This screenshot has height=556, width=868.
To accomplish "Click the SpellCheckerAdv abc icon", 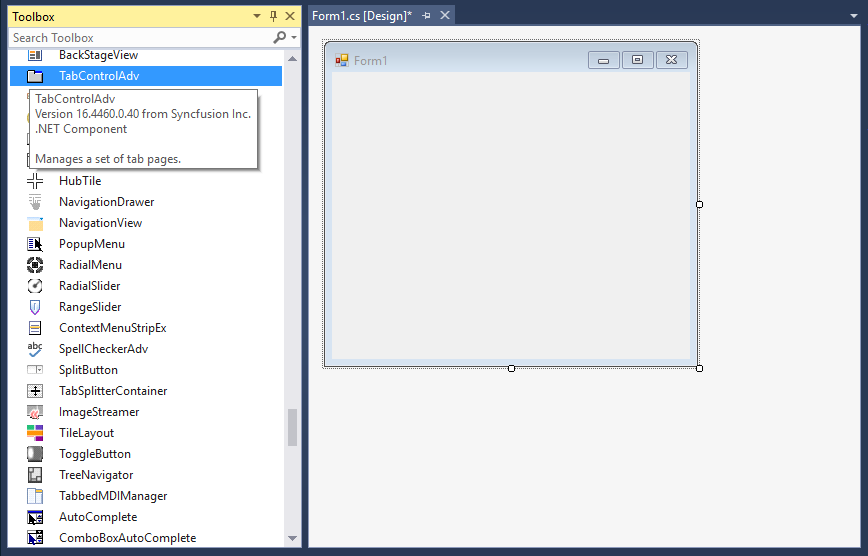I will pyautogui.click(x=35, y=349).
